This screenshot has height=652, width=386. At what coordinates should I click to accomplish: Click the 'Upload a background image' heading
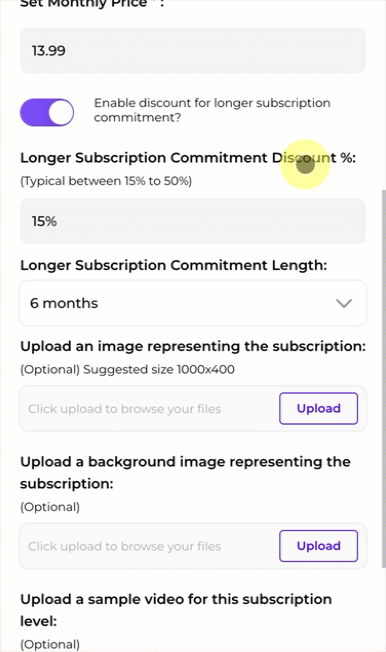pyautogui.click(x=185, y=473)
